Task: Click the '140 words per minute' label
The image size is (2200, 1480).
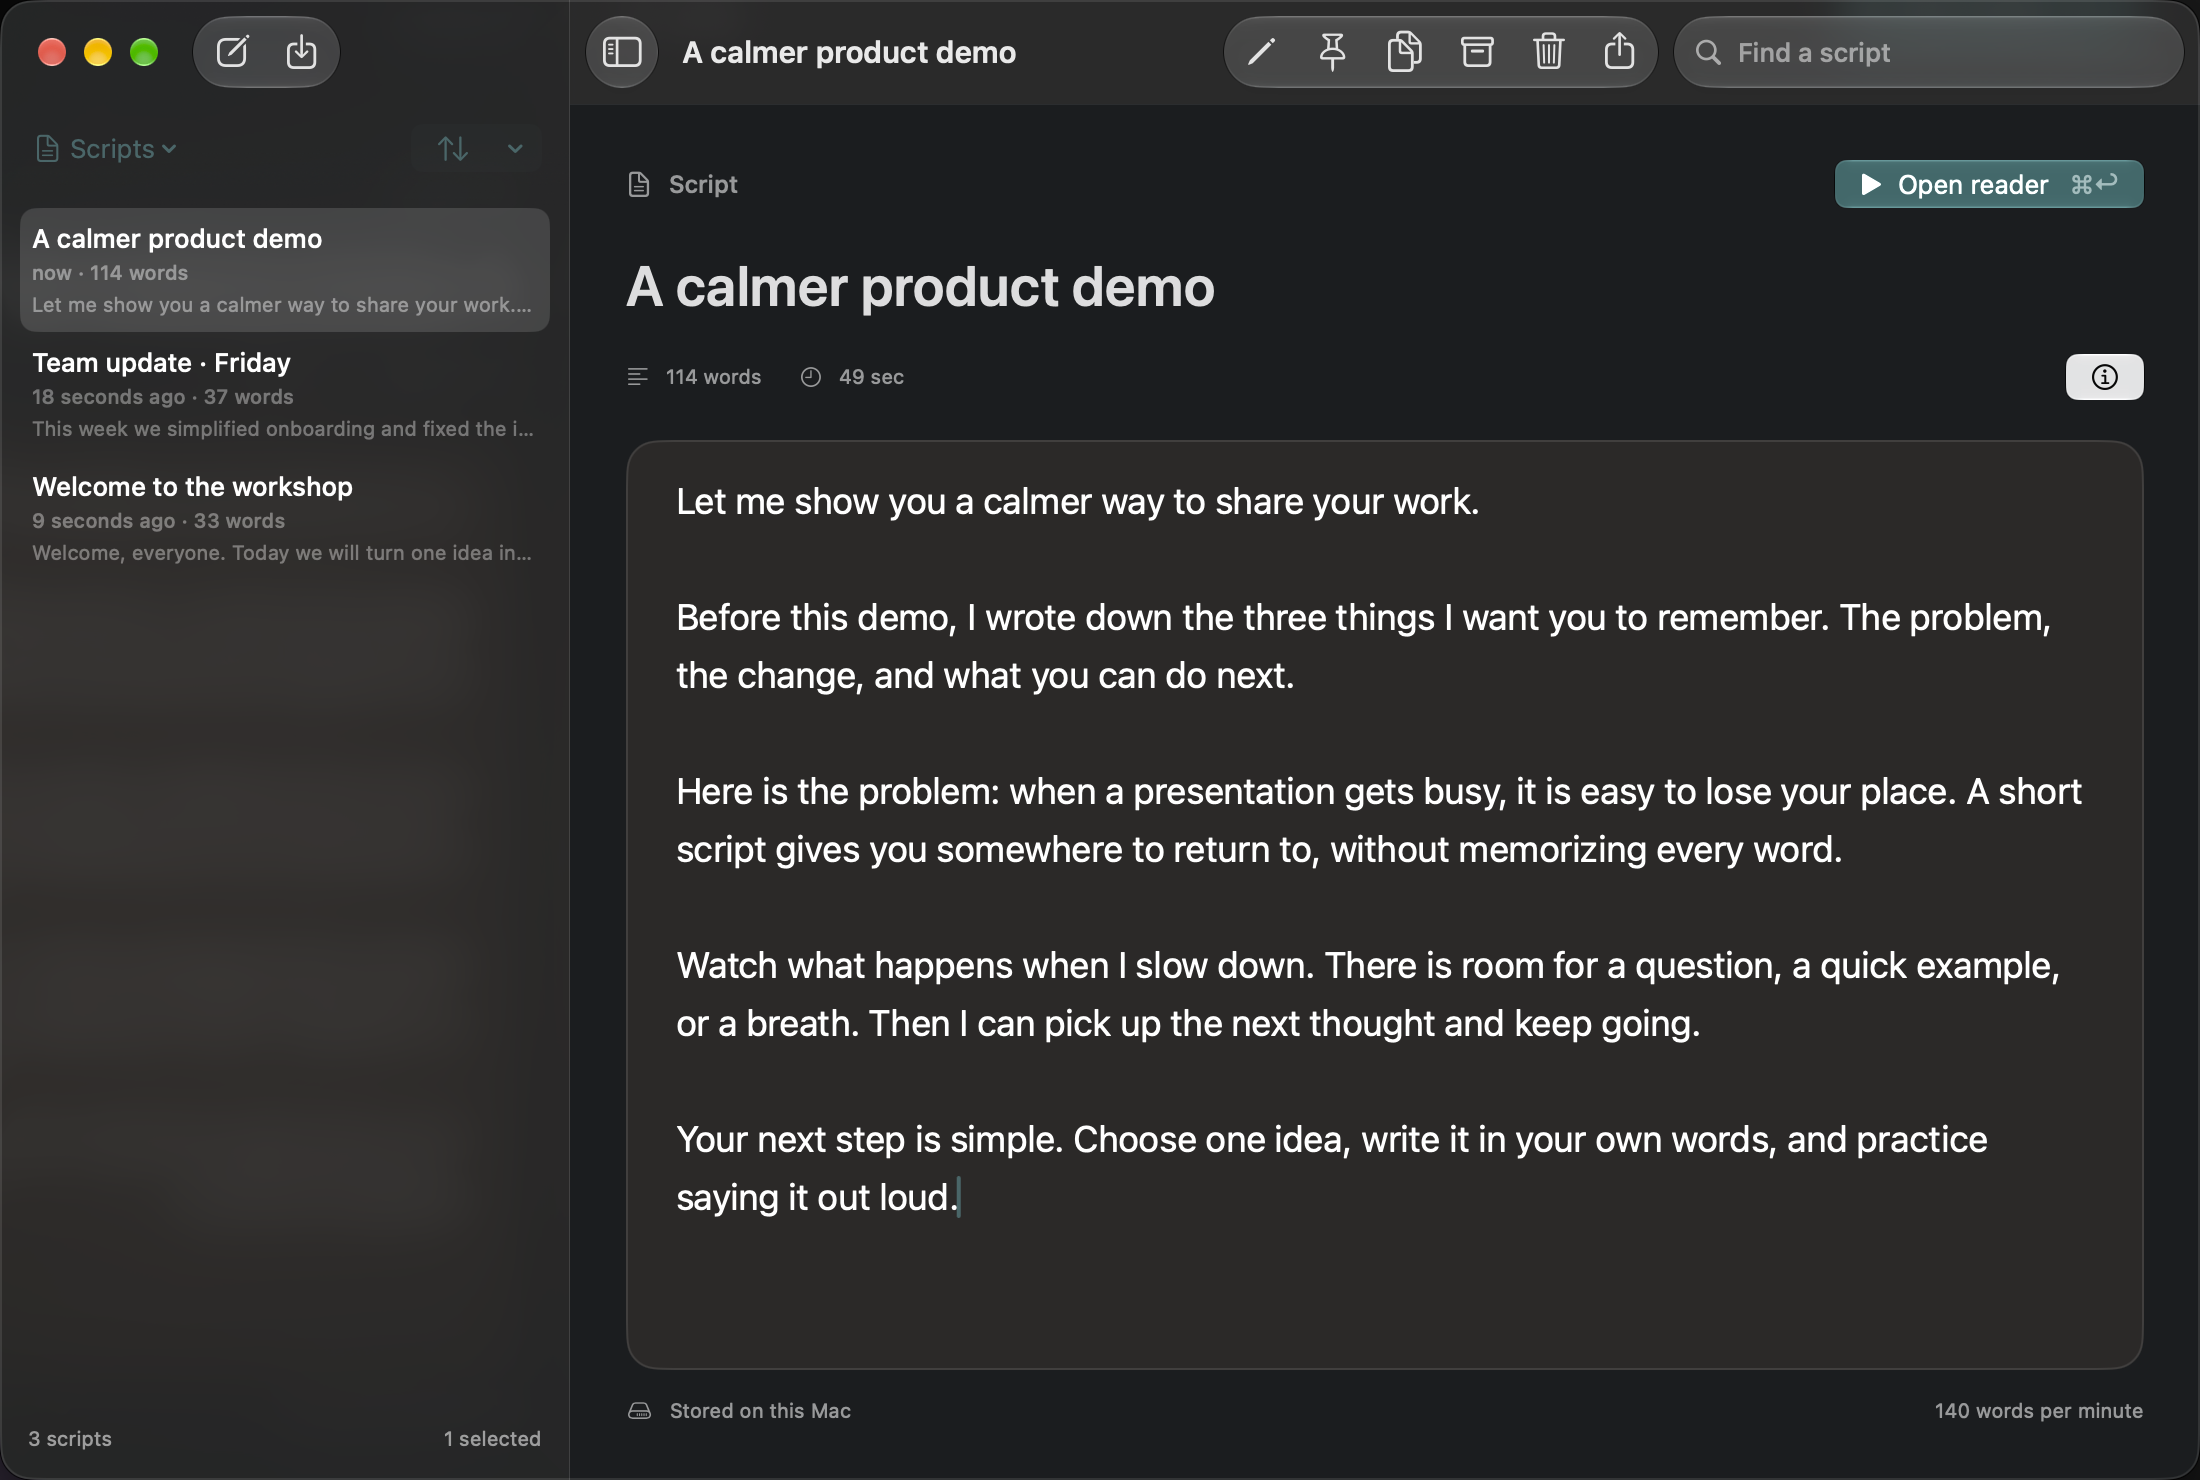Action: point(2038,1411)
